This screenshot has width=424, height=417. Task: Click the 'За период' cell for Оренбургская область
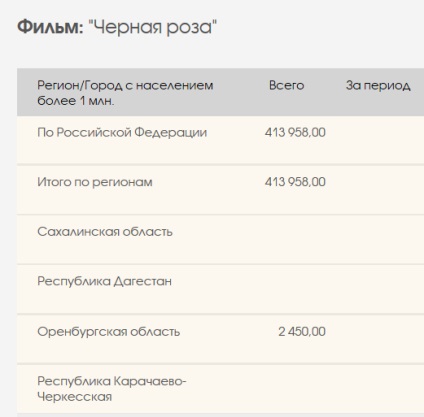pos(380,339)
